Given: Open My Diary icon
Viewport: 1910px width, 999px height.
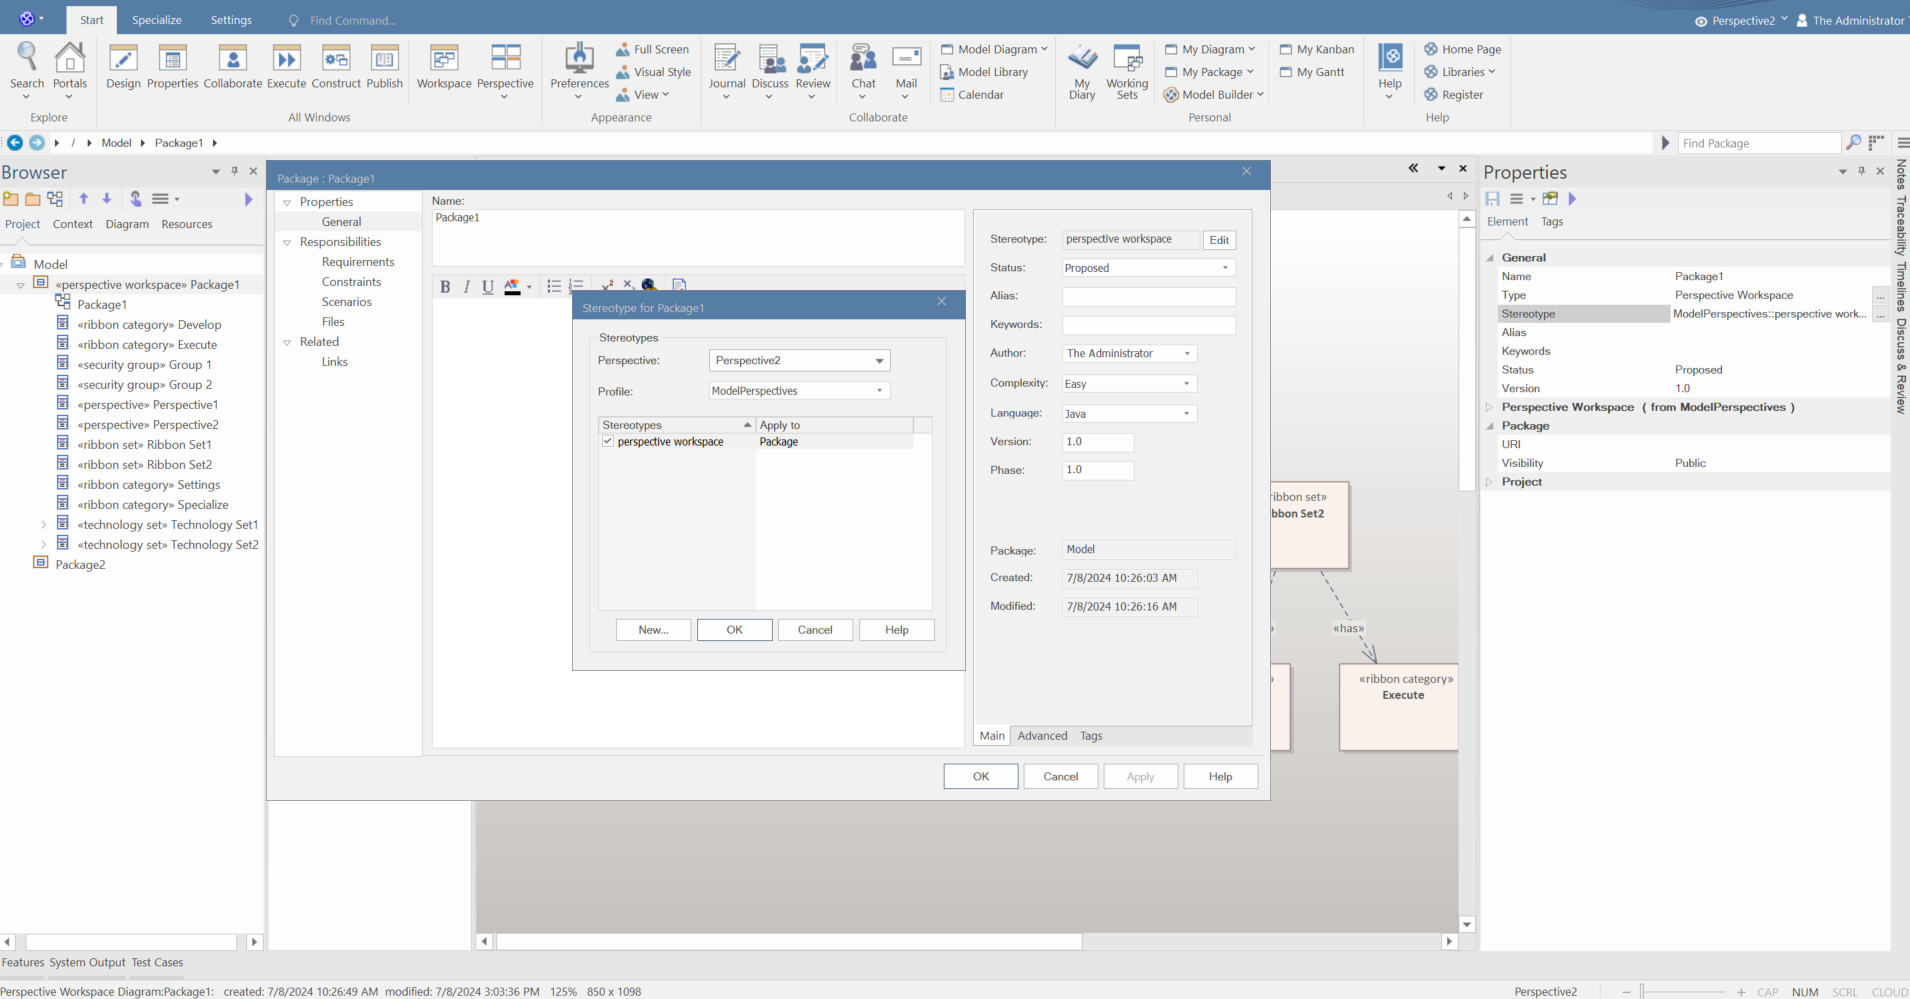Looking at the screenshot, I should (x=1082, y=70).
